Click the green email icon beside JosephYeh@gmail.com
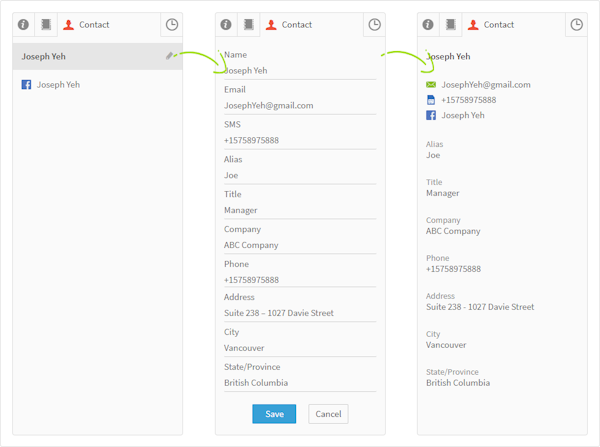The width and height of the screenshot is (600, 447). click(431, 85)
